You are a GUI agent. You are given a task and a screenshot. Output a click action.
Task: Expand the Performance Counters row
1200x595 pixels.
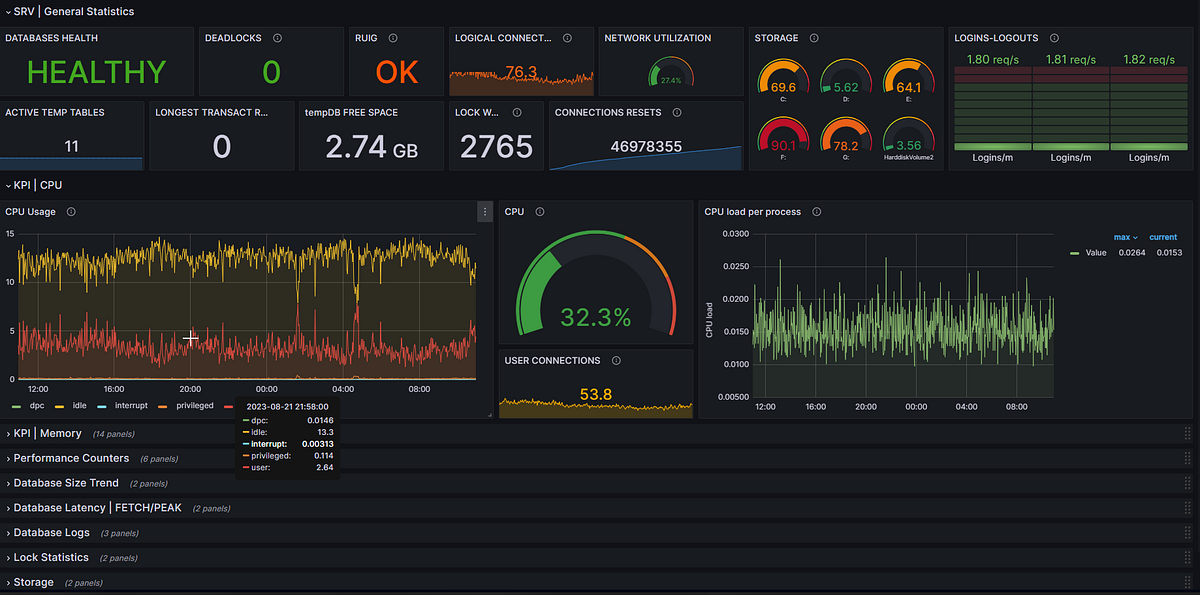(70, 458)
